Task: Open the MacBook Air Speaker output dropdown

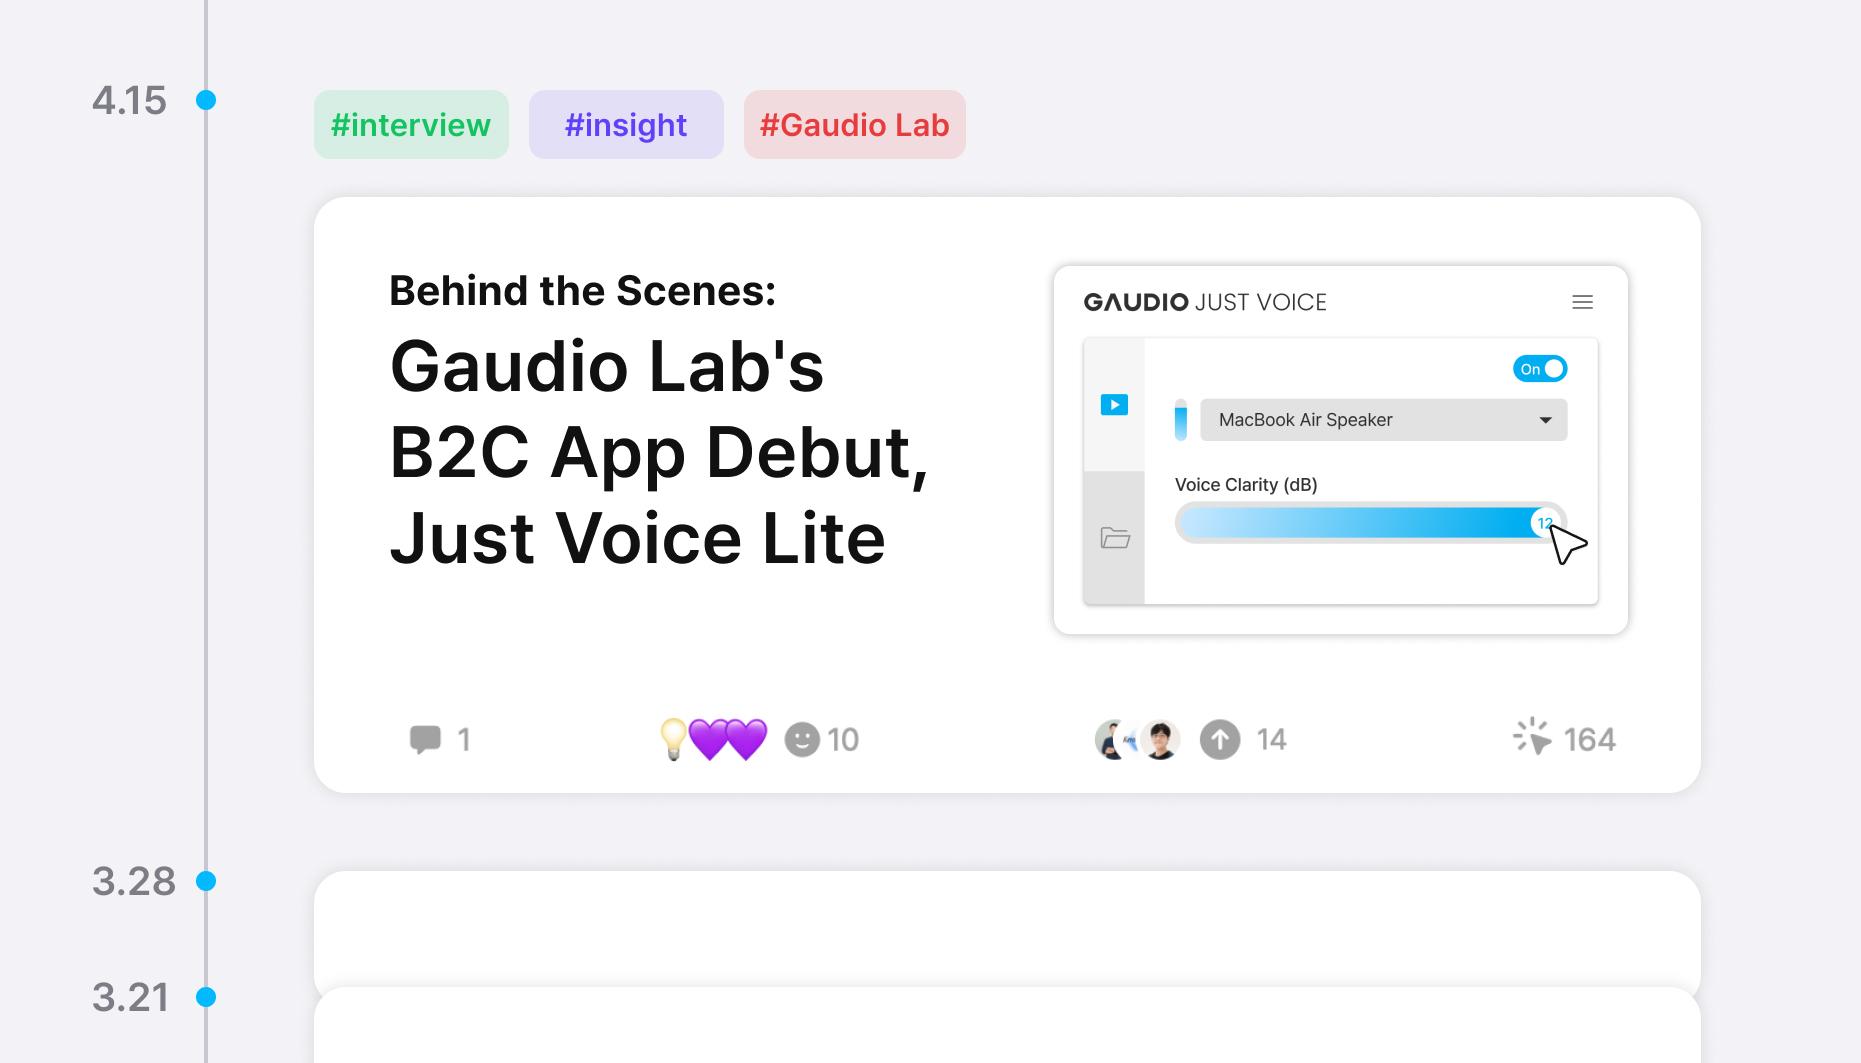Action: click(x=1383, y=419)
